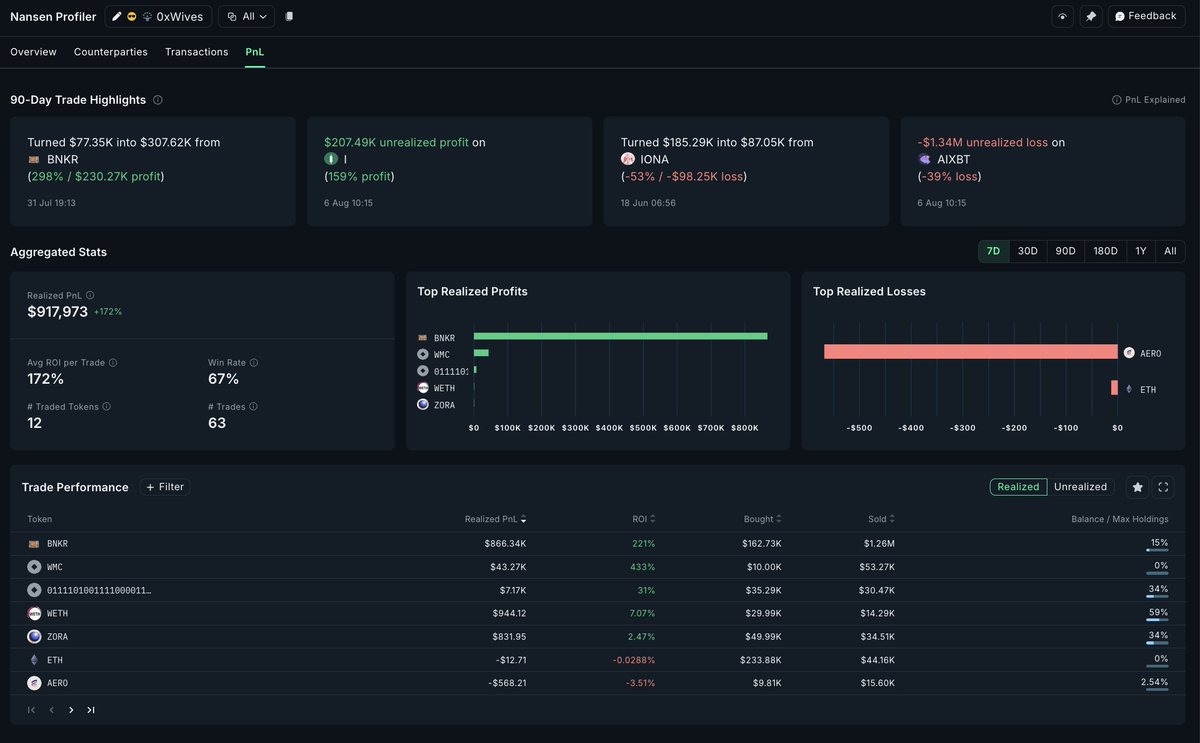The height and width of the screenshot is (743, 1200).
Task: Click the copy address clipboard icon
Action: pyautogui.click(x=289, y=17)
